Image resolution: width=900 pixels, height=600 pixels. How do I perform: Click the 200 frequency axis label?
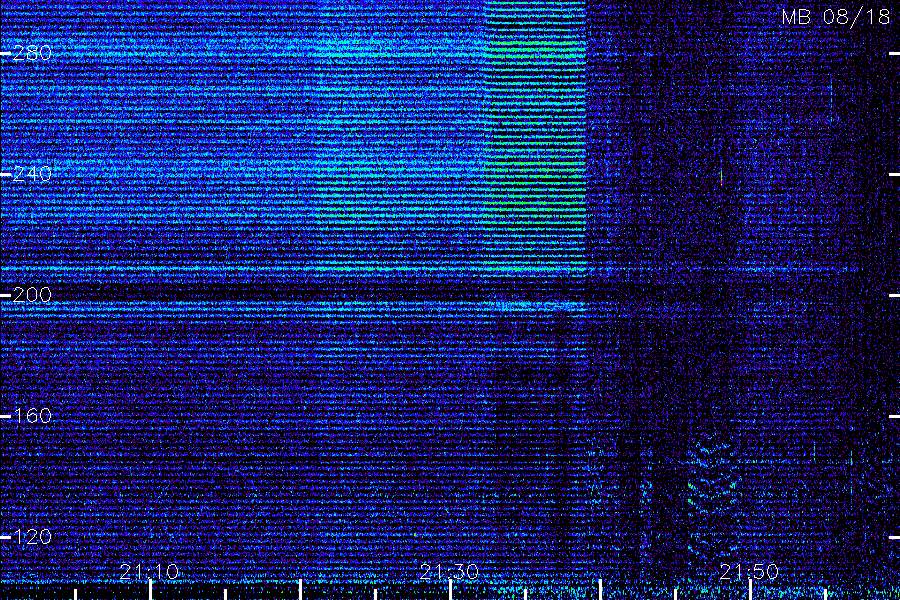tap(32, 295)
